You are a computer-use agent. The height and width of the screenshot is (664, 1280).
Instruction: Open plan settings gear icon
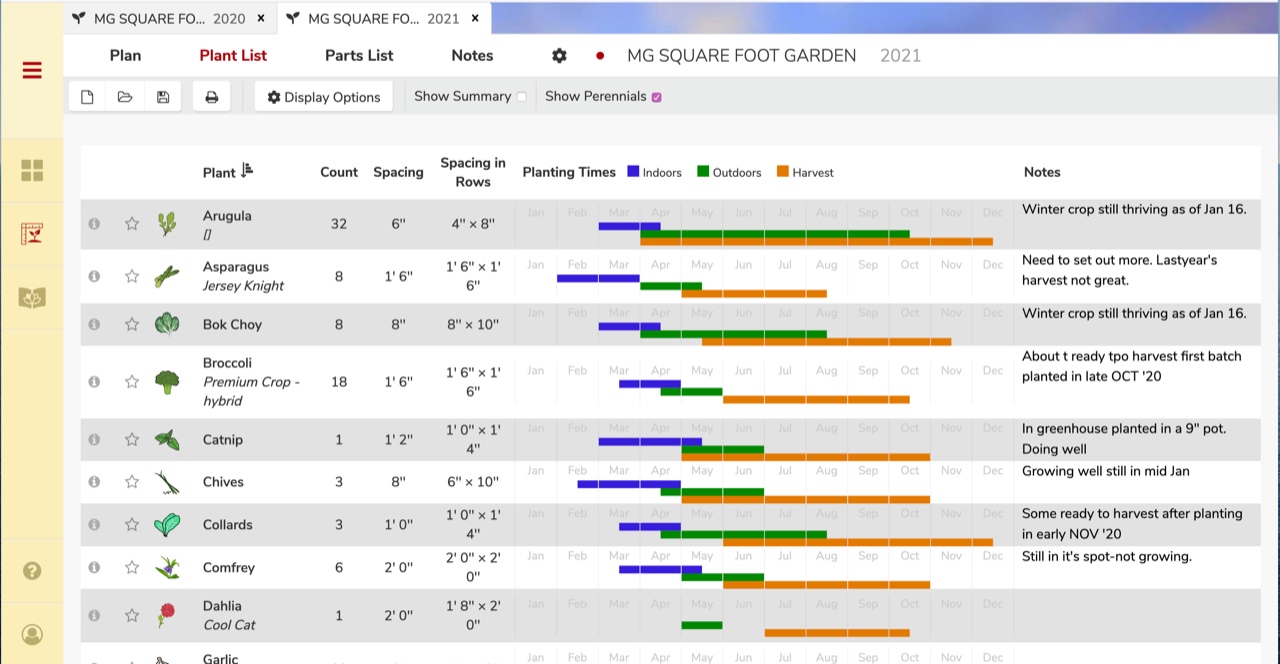559,56
